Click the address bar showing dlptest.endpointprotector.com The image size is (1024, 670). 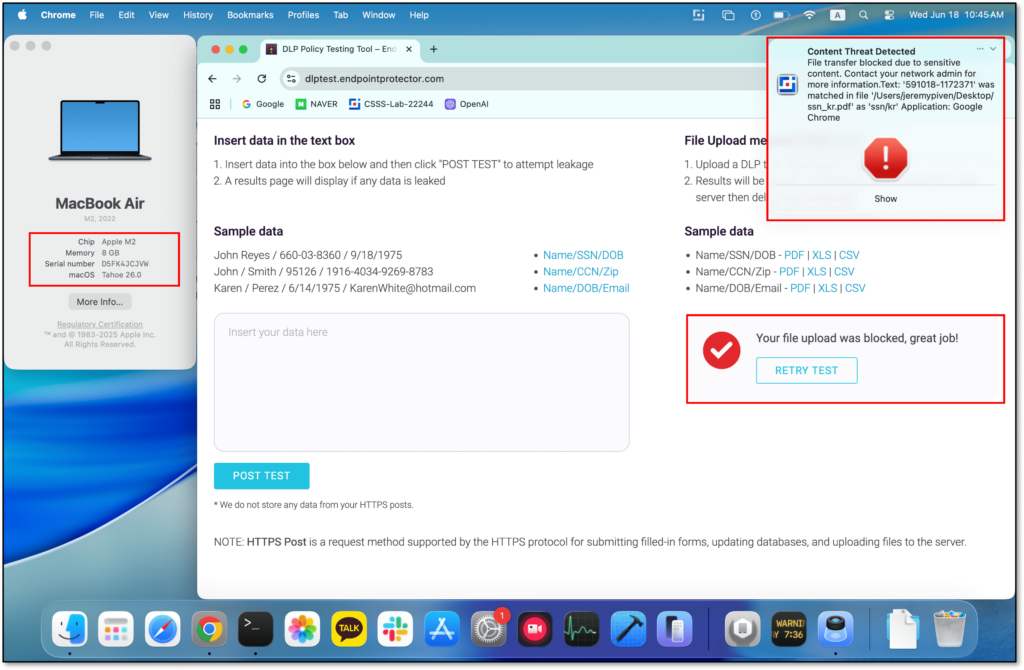pyautogui.click(x=522, y=78)
